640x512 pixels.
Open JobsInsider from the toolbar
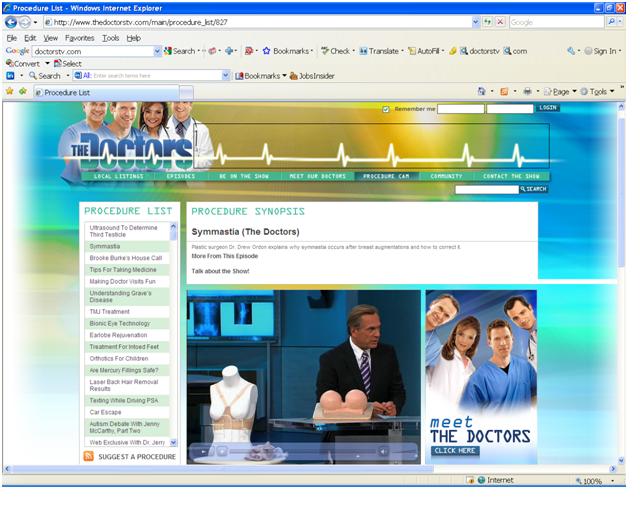(312, 76)
